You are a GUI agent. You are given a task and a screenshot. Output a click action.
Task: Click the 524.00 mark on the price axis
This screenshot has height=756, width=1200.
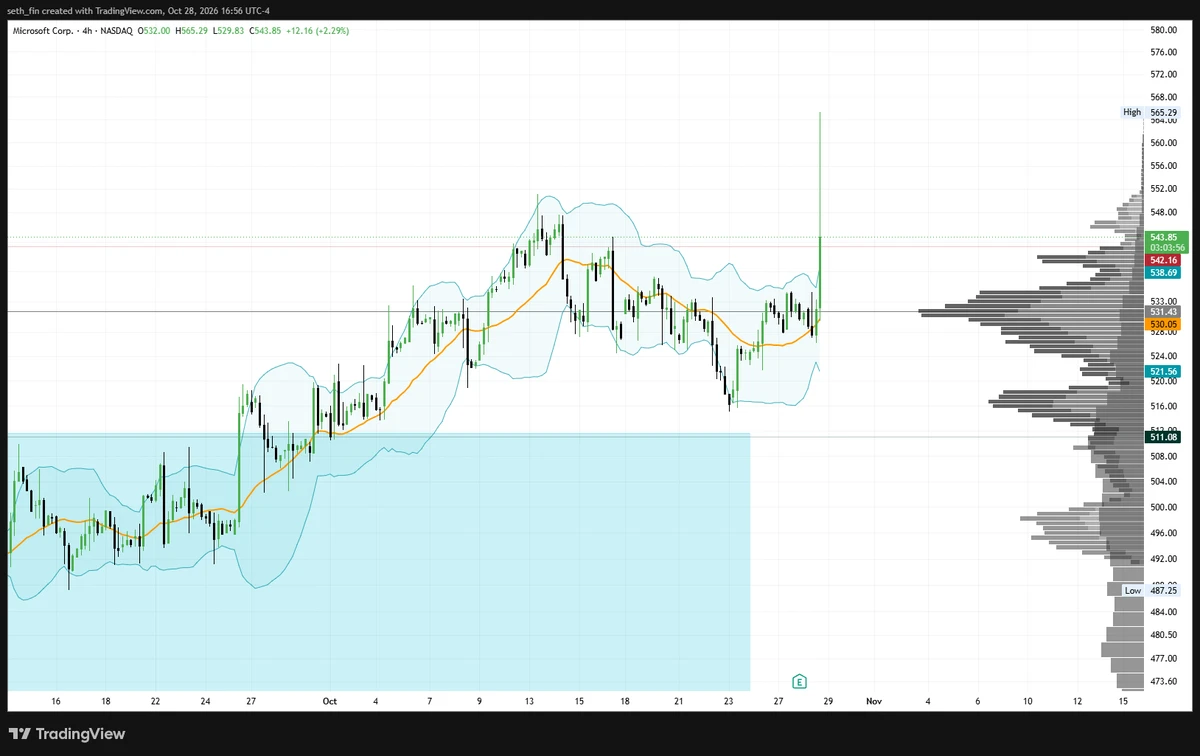tap(1163, 357)
